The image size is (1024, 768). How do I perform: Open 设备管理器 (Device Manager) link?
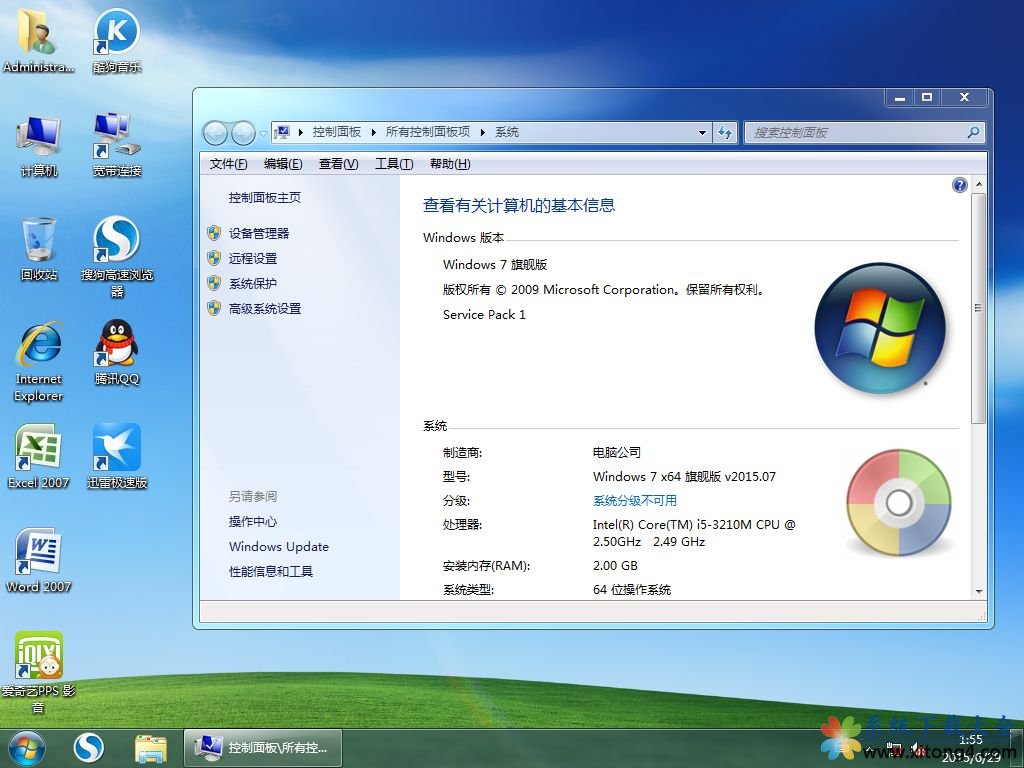coord(259,233)
